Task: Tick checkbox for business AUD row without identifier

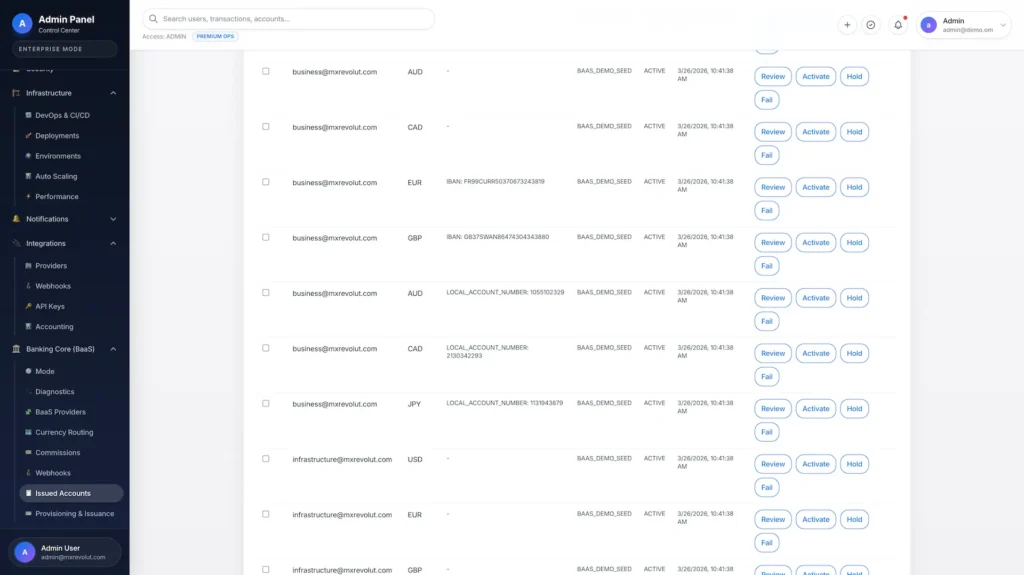Action: (x=266, y=71)
